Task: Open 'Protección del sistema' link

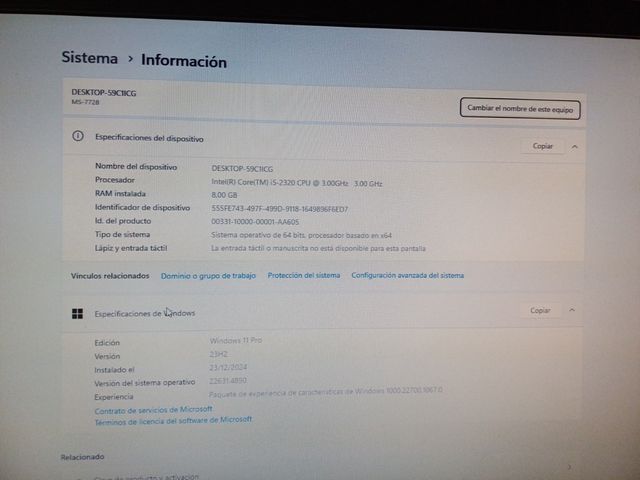Action: (x=304, y=276)
